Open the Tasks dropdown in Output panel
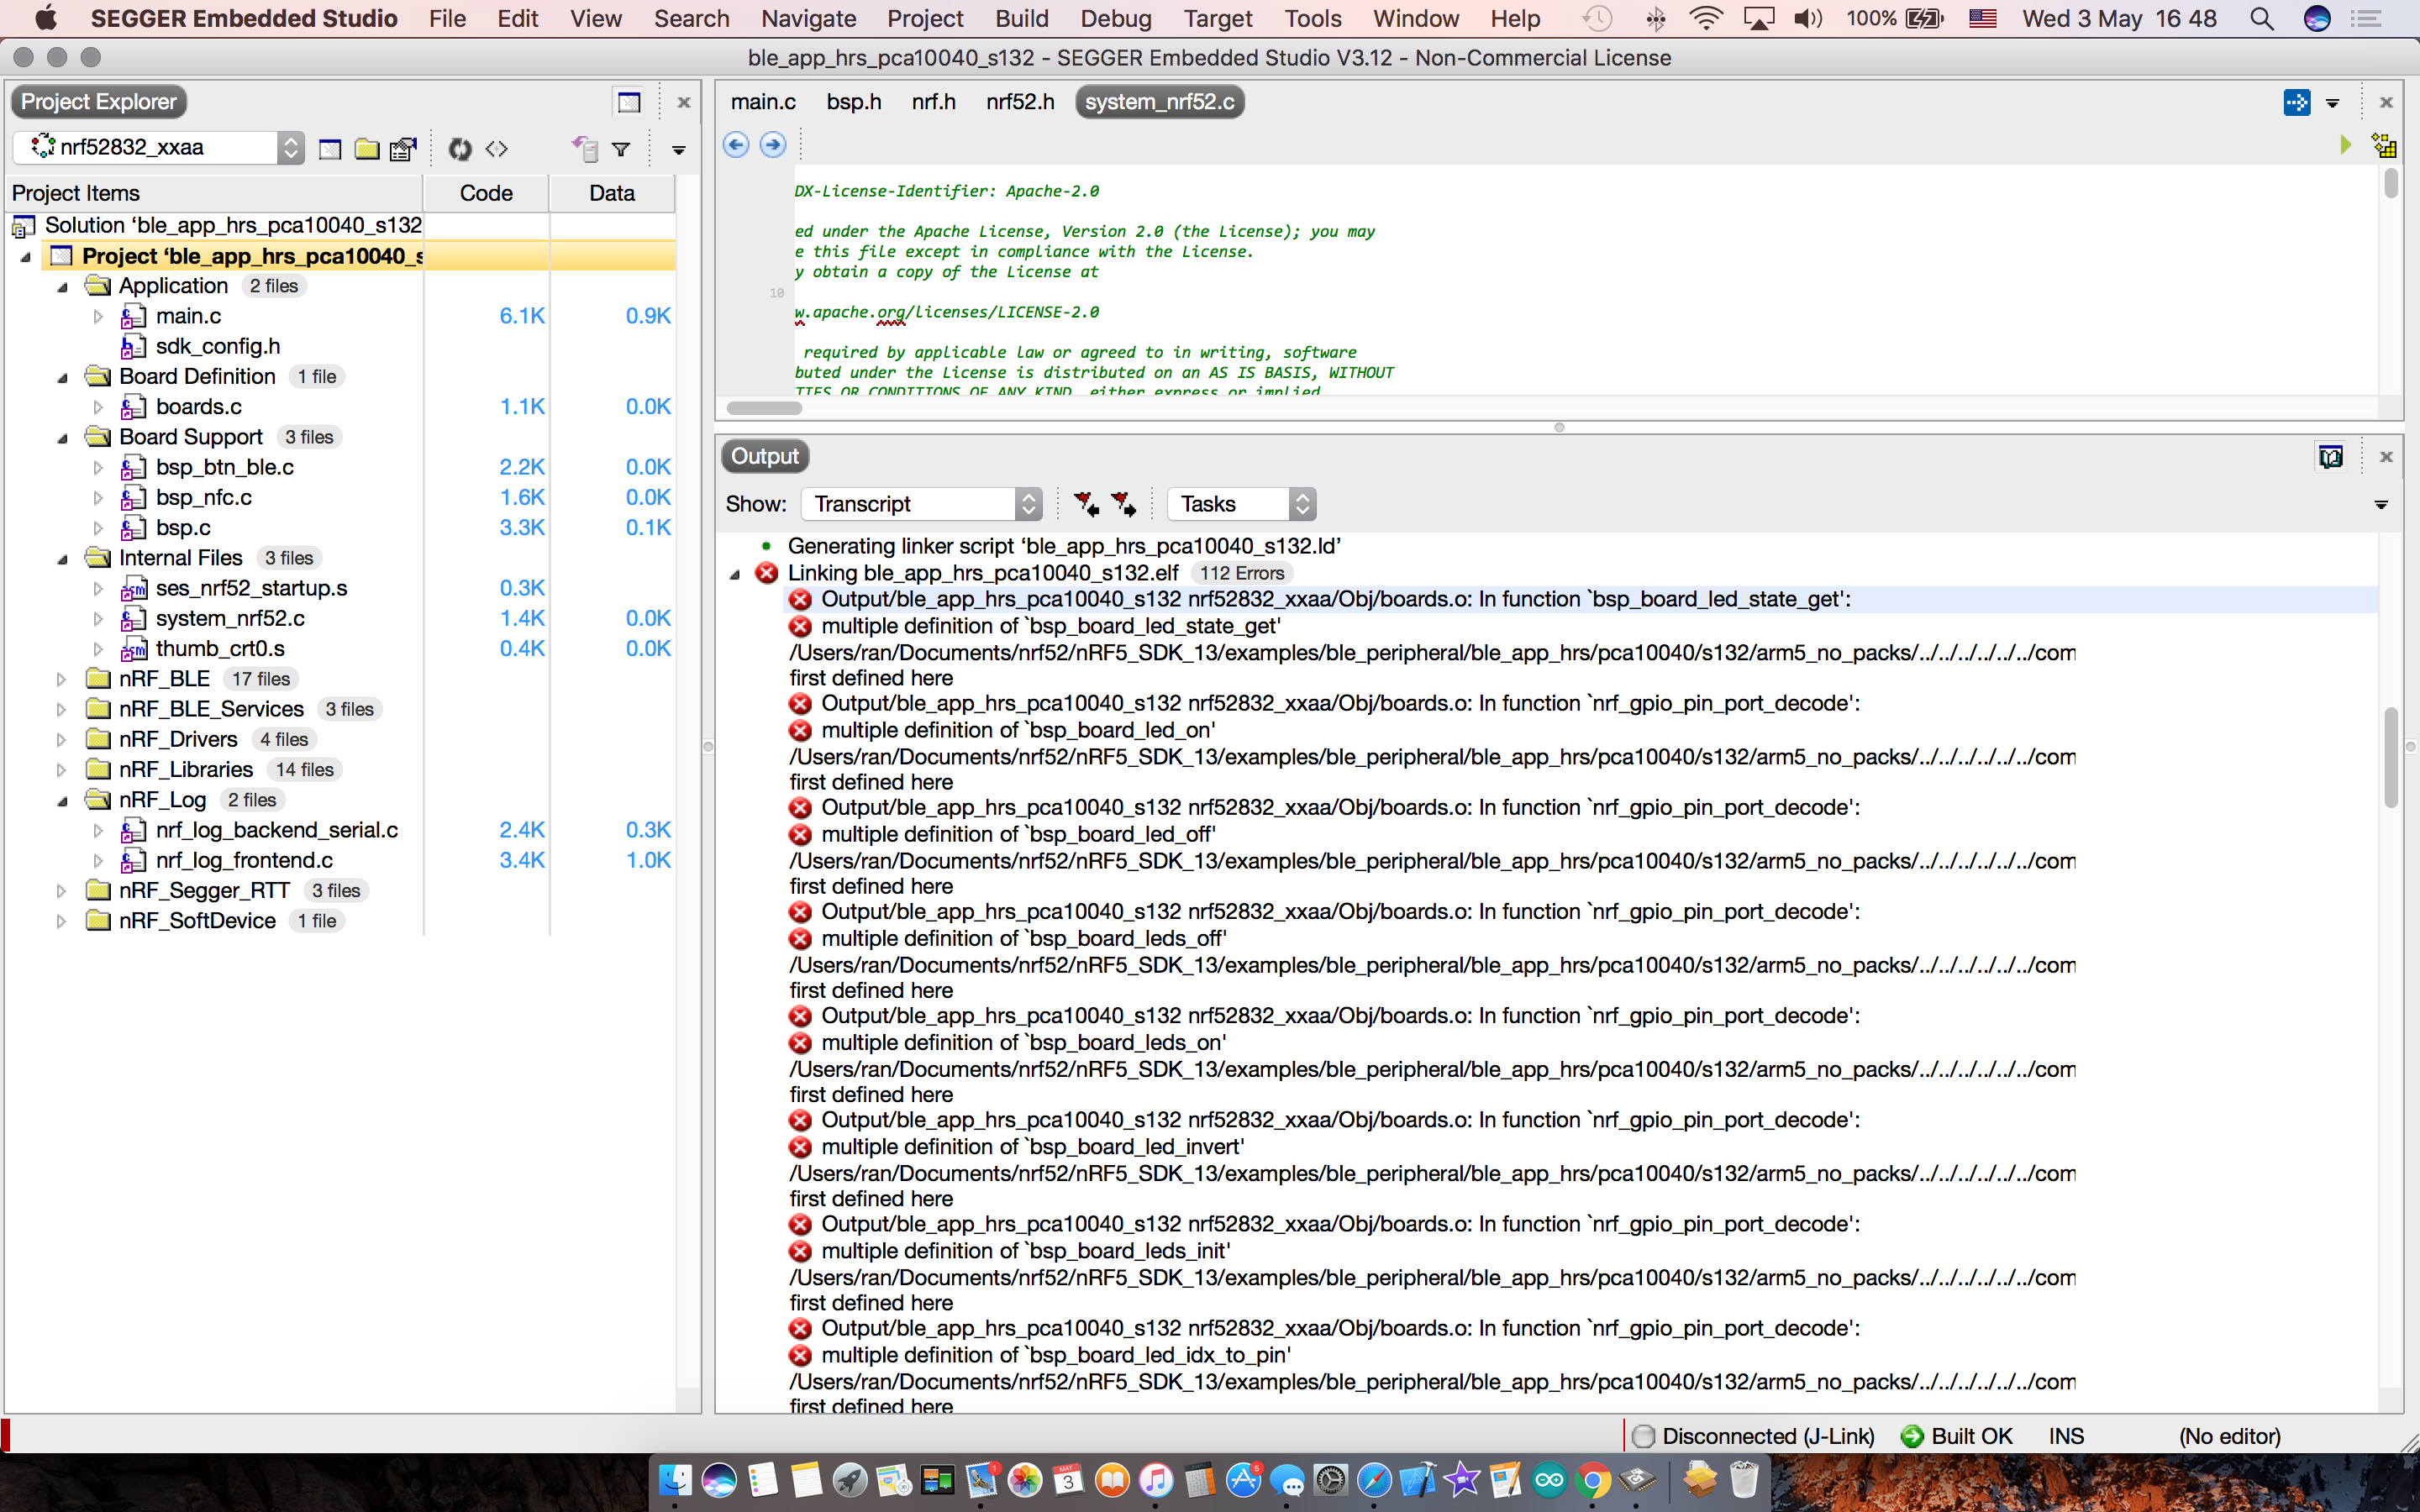This screenshot has width=2420, height=1512. (1241, 504)
